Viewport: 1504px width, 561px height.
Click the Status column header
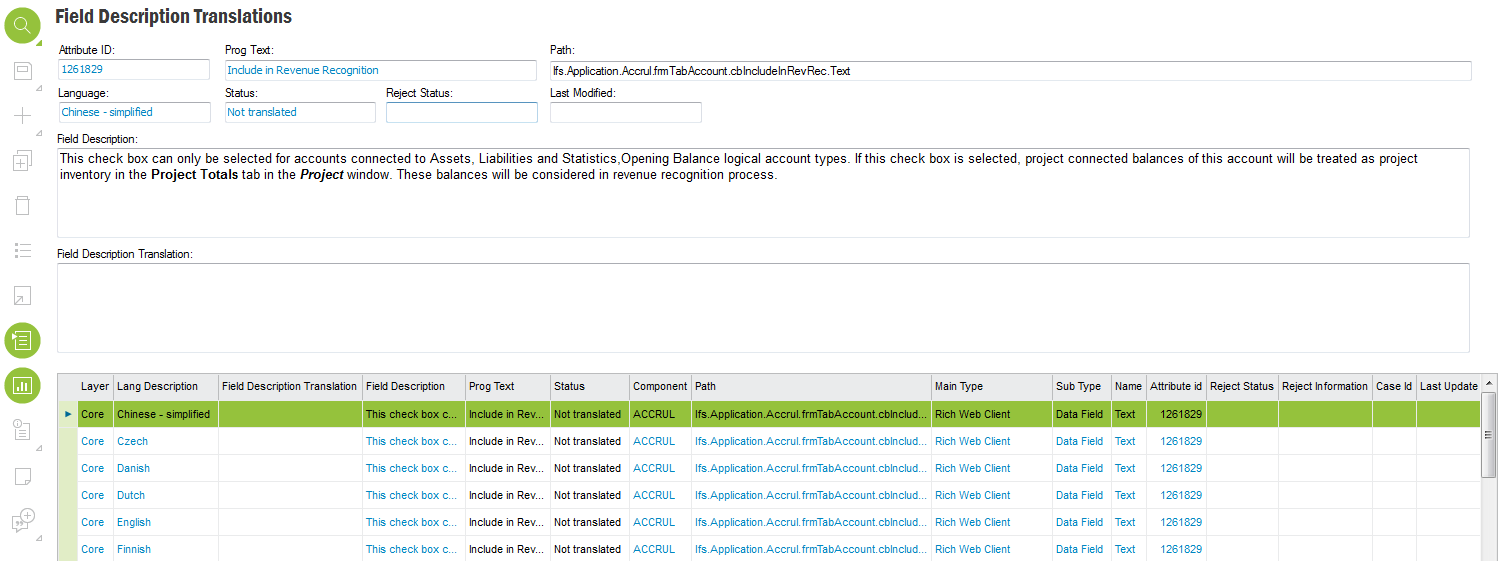tap(569, 386)
